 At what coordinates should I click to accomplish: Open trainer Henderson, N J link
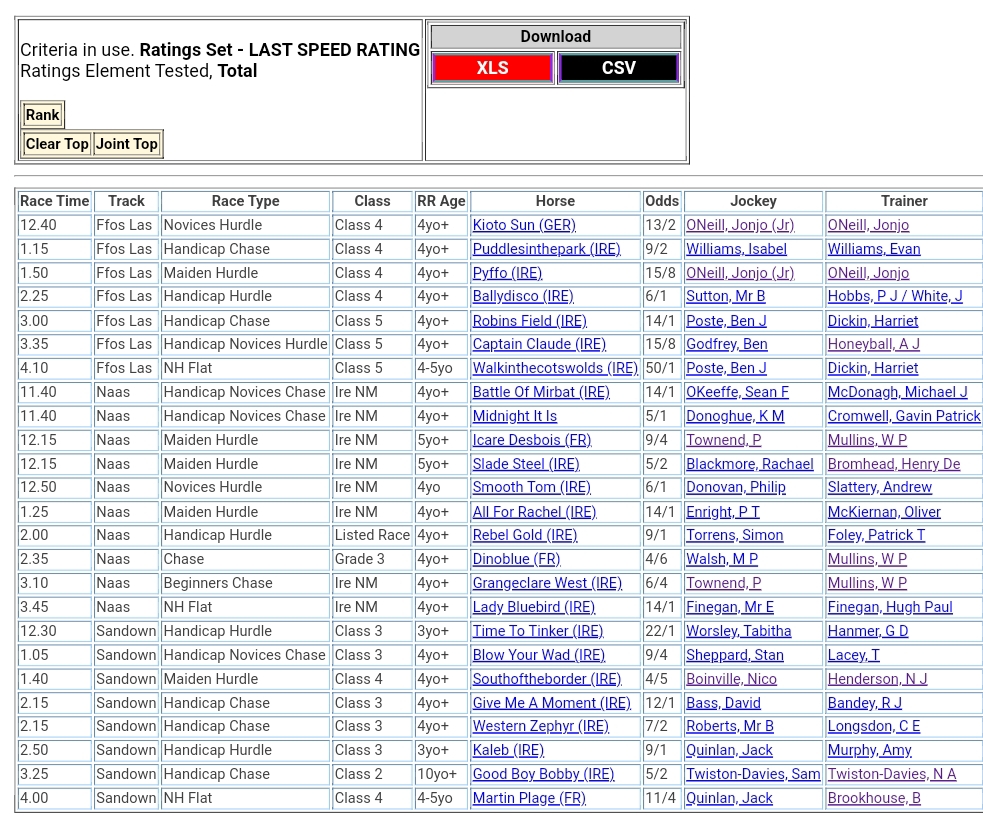877,679
